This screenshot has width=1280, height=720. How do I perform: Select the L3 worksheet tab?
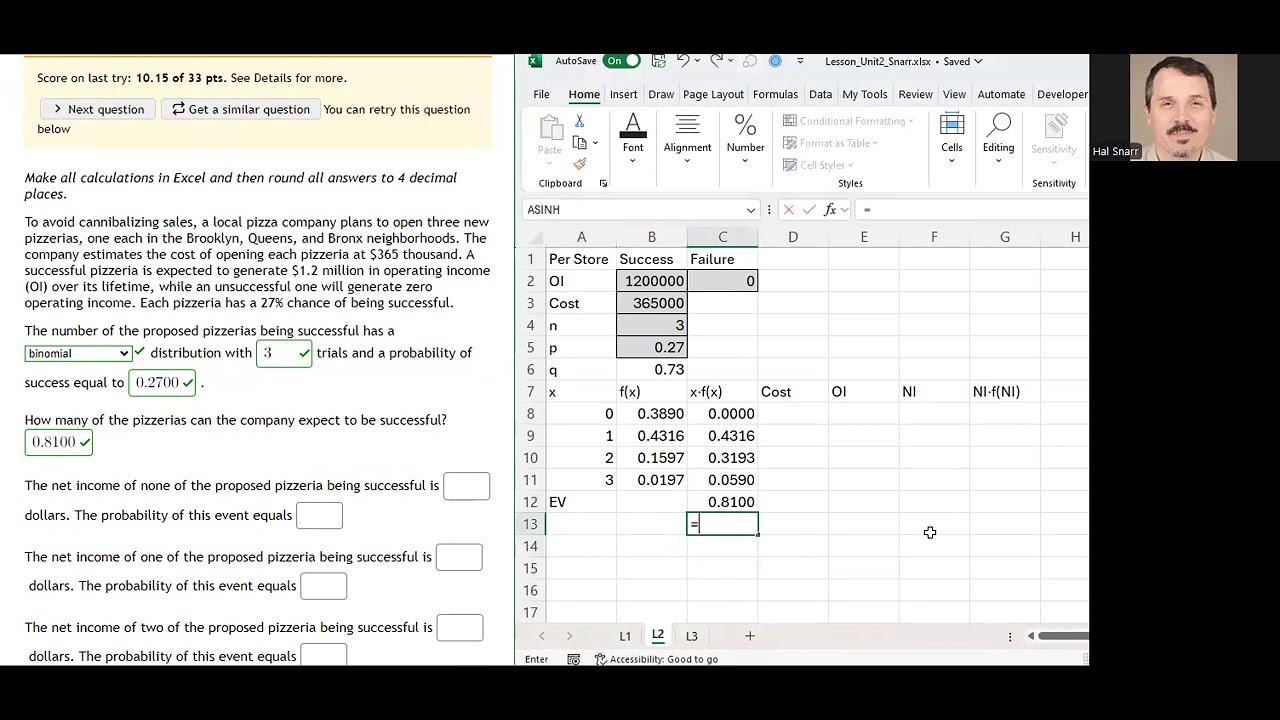691,636
